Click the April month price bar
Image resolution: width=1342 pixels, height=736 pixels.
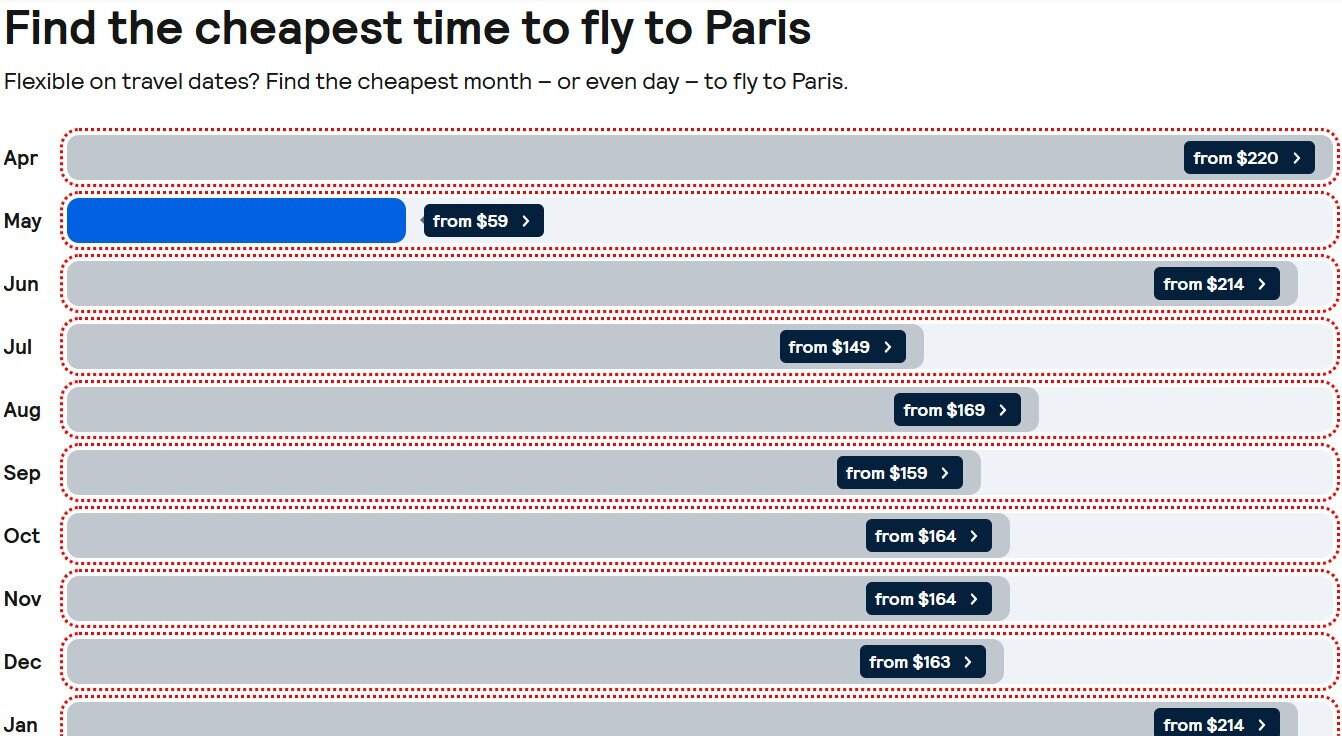tap(600, 157)
